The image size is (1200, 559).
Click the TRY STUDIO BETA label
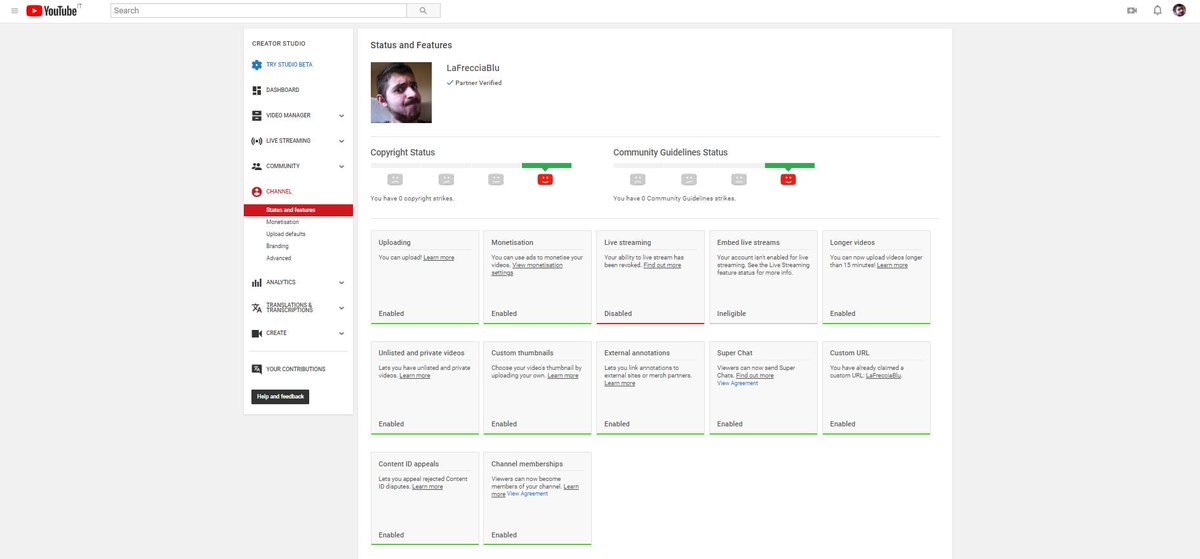click(x=289, y=64)
